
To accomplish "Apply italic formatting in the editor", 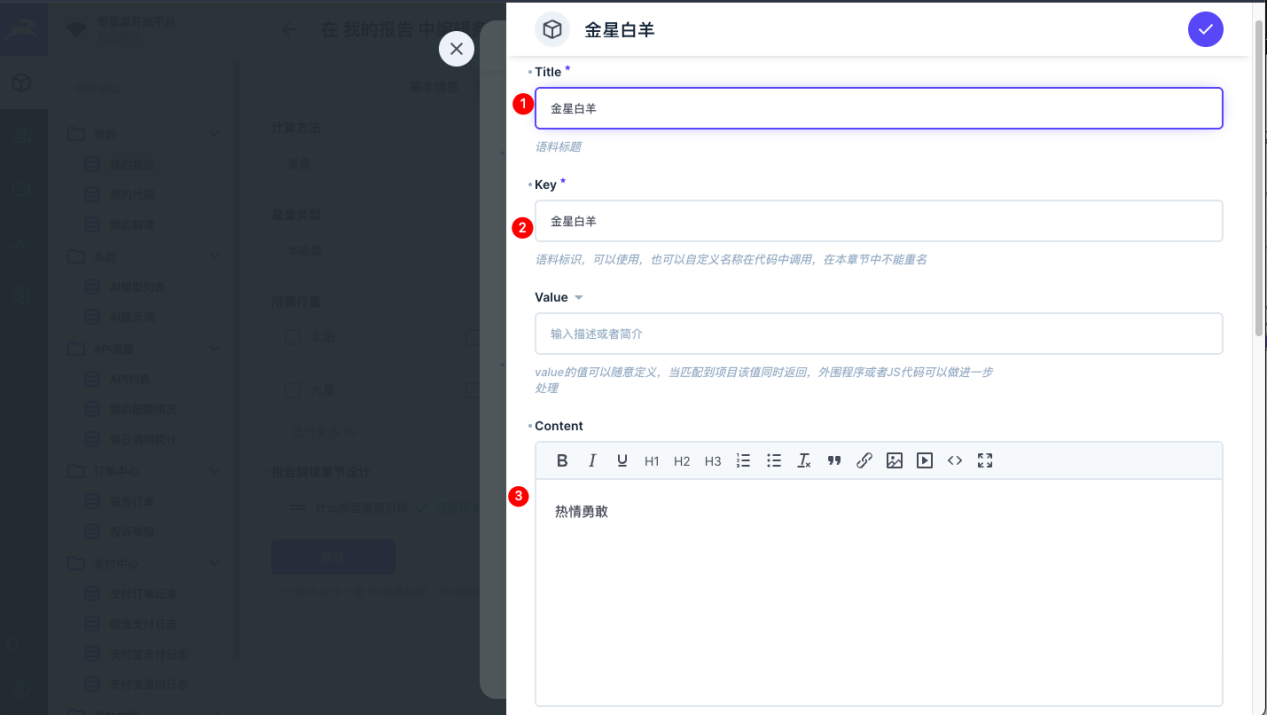I will [x=592, y=461].
